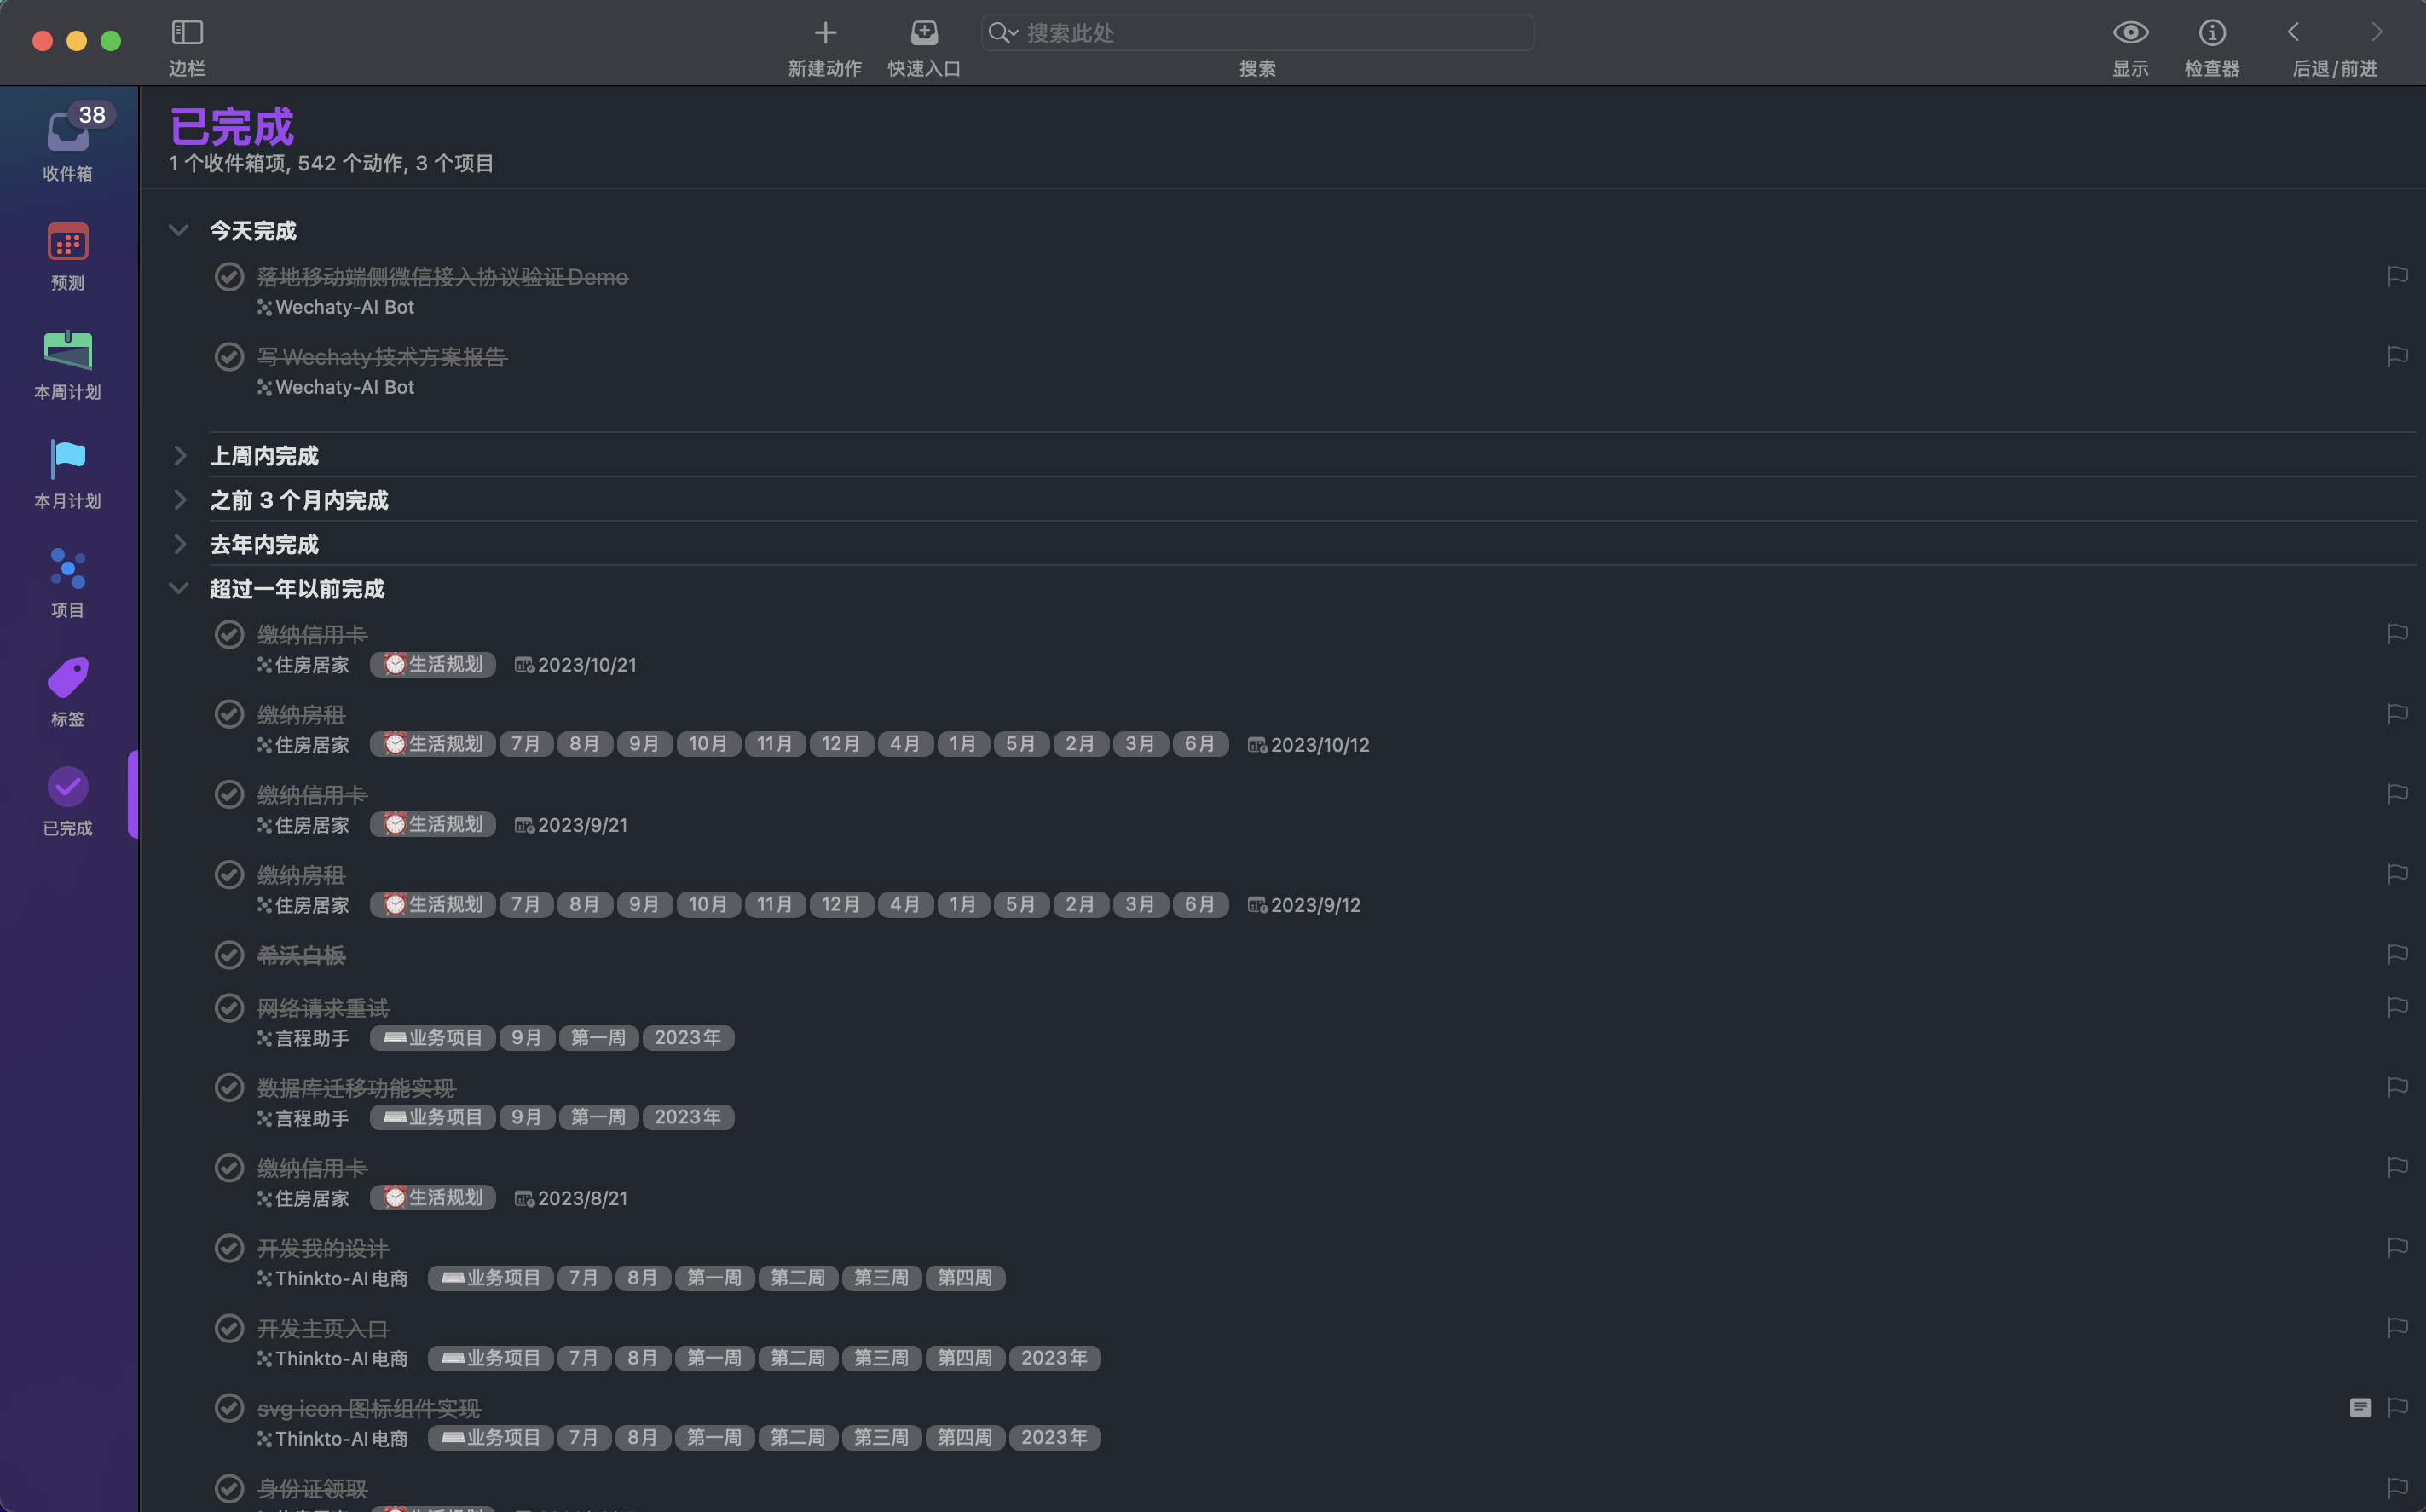Select the 缴纳房租 task dated 2023/9/12

[301, 875]
